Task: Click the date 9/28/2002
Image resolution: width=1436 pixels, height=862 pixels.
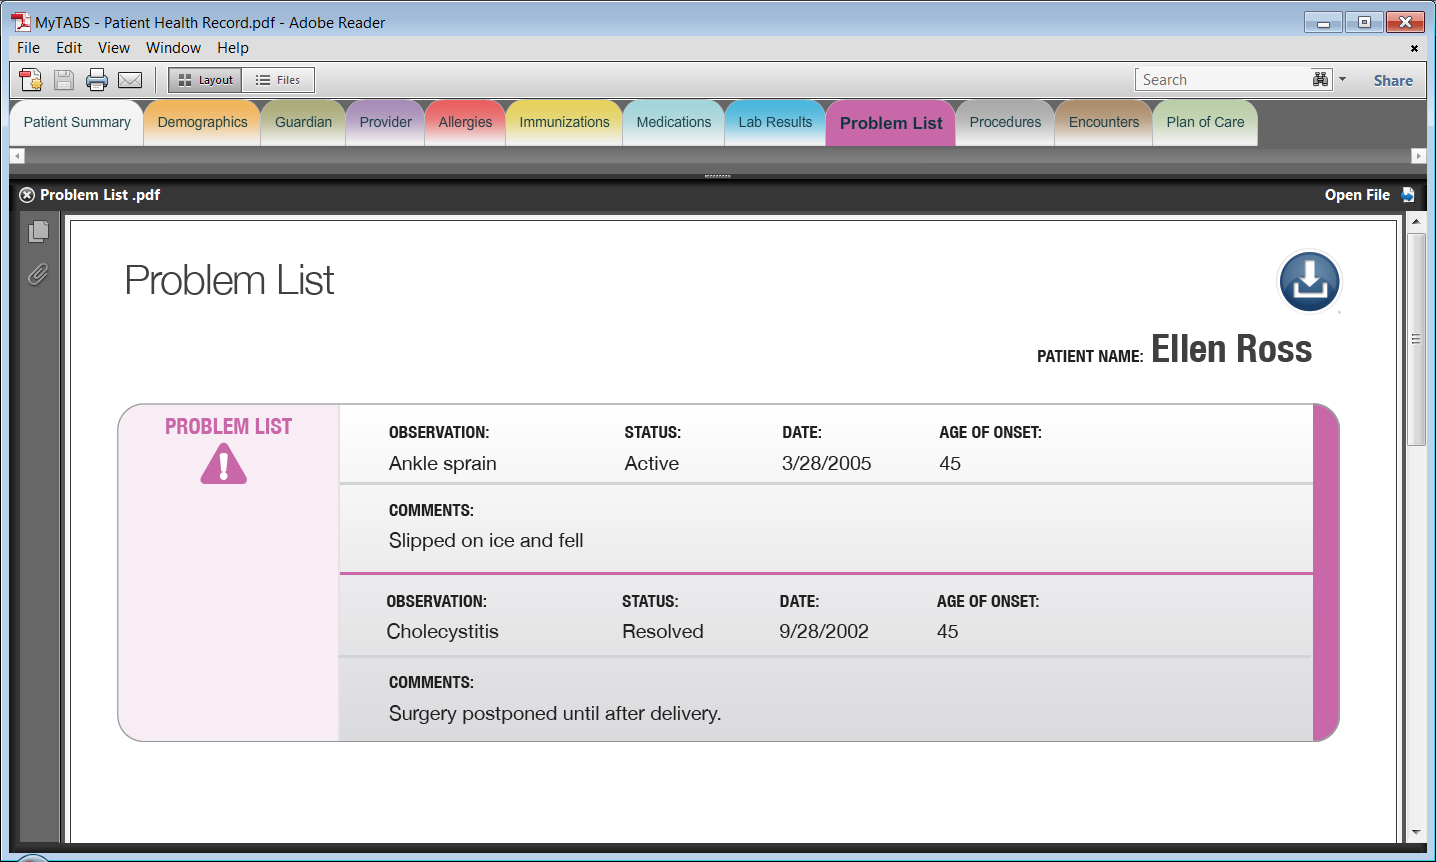Action: pyautogui.click(x=824, y=631)
